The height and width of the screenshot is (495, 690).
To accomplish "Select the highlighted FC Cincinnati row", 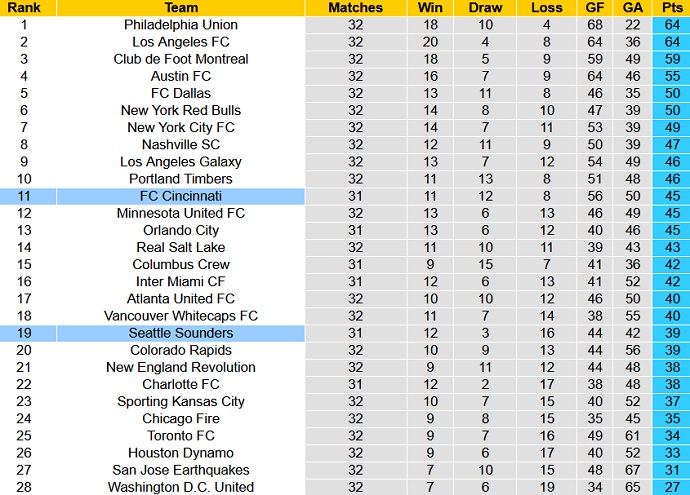I will point(345,196).
